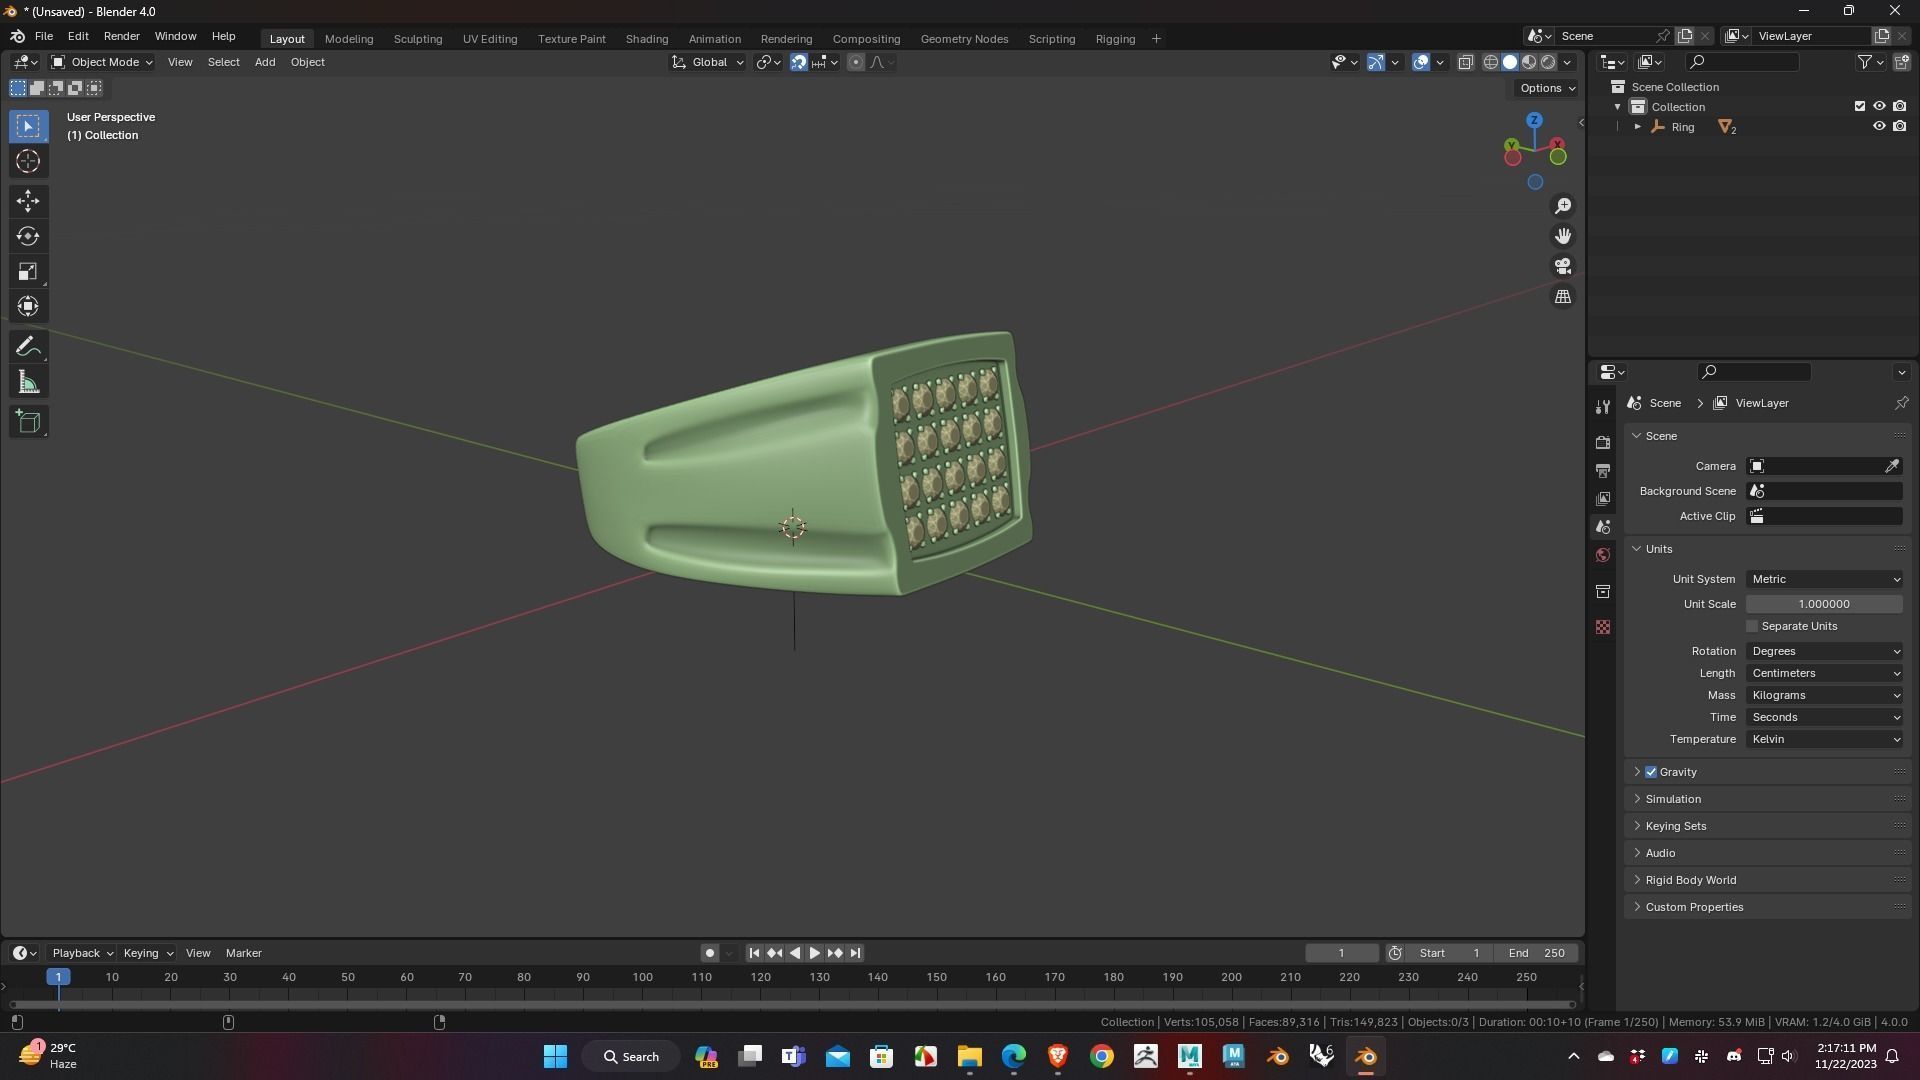The image size is (1920, 1080).
Task: Toggle camera view icon
Action: (1562, 266)
